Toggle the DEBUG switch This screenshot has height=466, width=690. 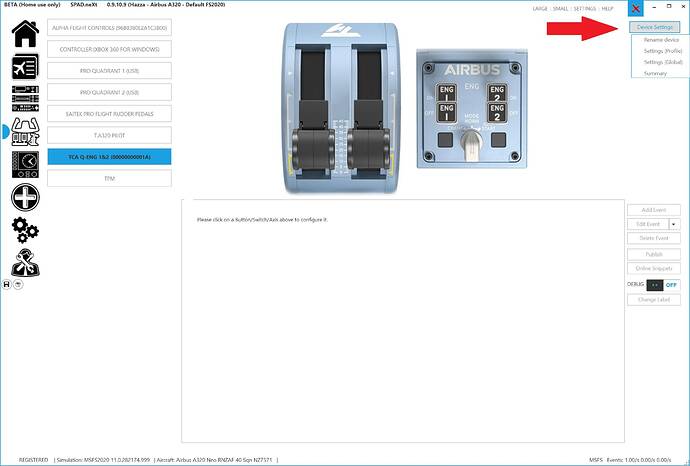point(663,285)
